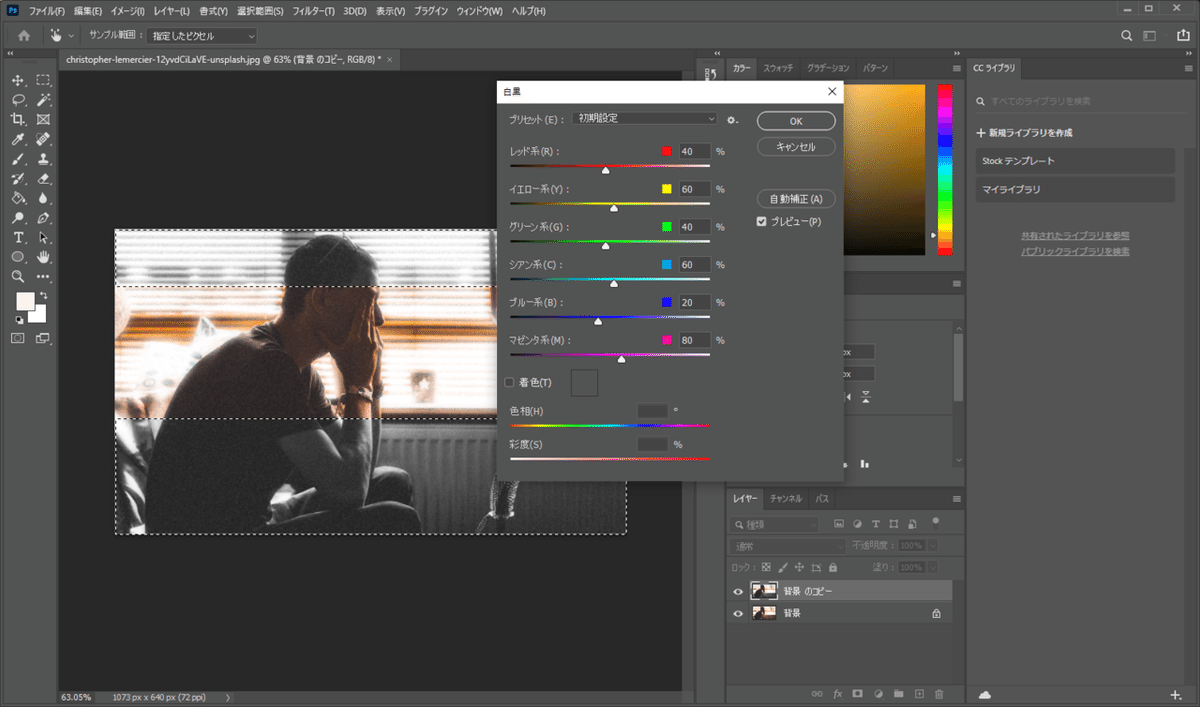Viewport: 1200px width, 707px height.
Task: Click the add layer mask icon
Action: 857,693
